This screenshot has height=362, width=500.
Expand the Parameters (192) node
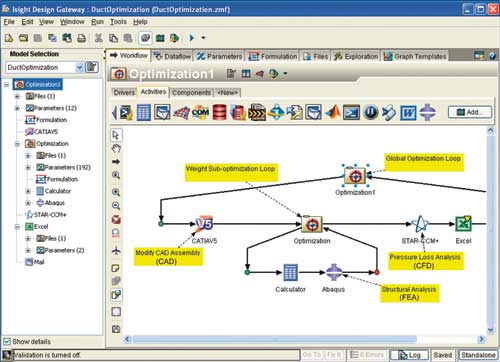[x=28, y=167]
